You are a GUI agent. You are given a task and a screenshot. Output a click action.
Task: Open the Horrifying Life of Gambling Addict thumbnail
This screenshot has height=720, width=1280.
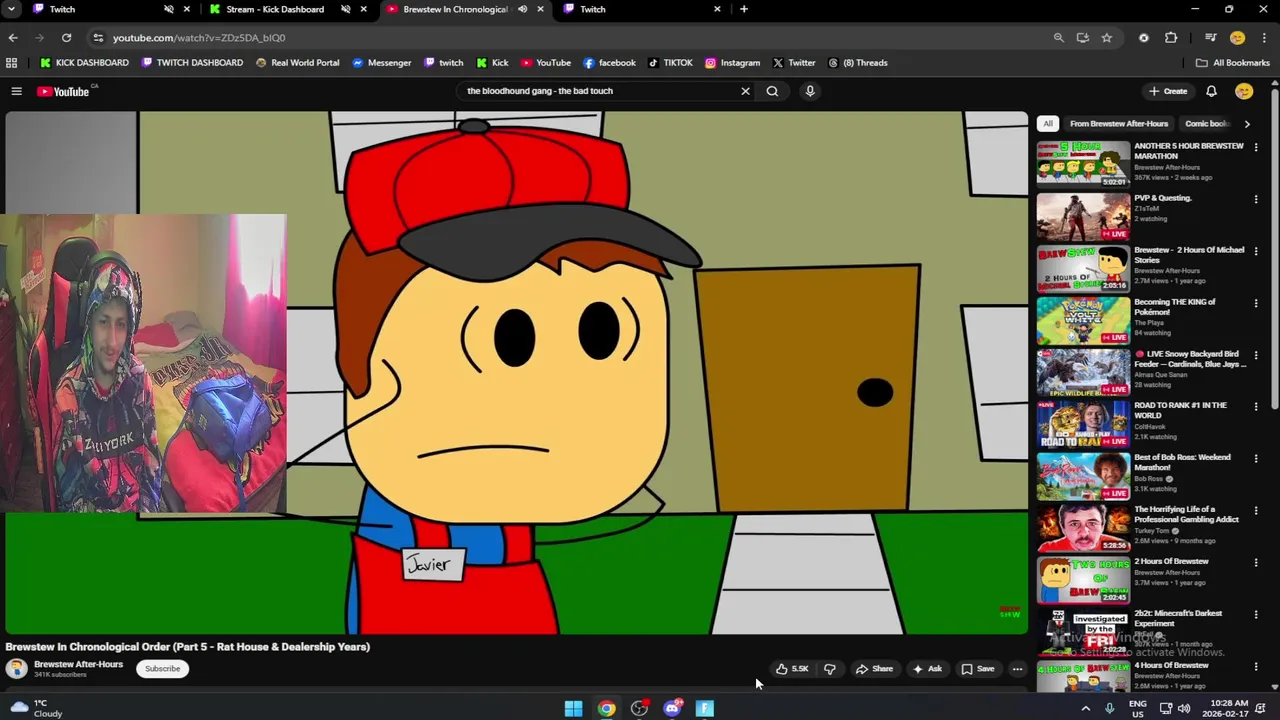[1083, 528]
